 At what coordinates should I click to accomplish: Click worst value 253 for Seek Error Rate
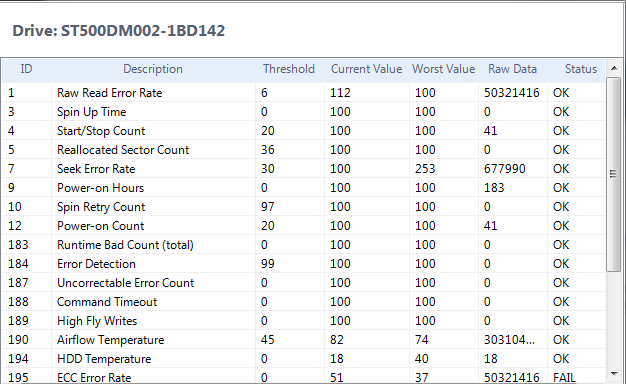425,169
